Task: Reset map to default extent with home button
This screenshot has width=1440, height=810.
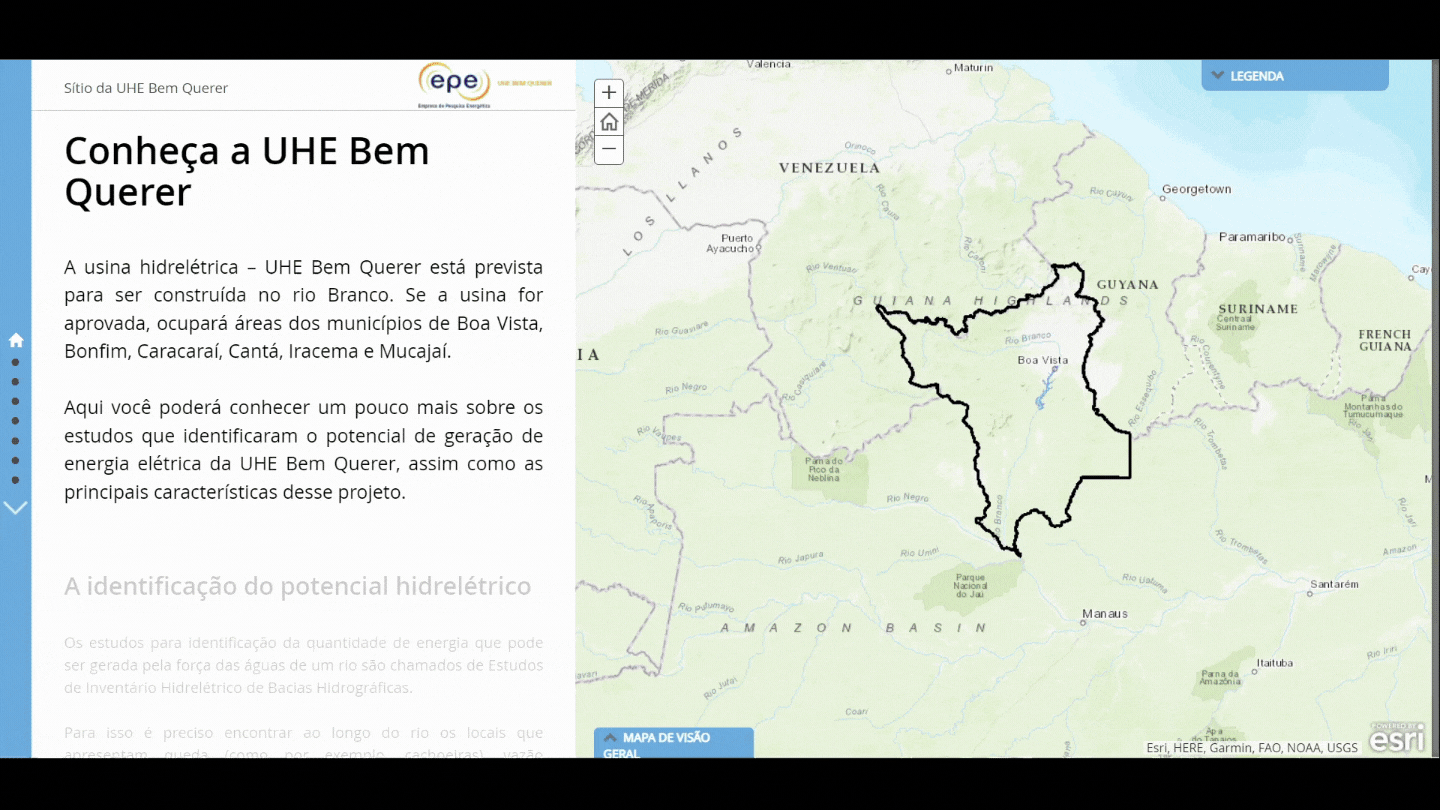Action: (x=609, y=122)
